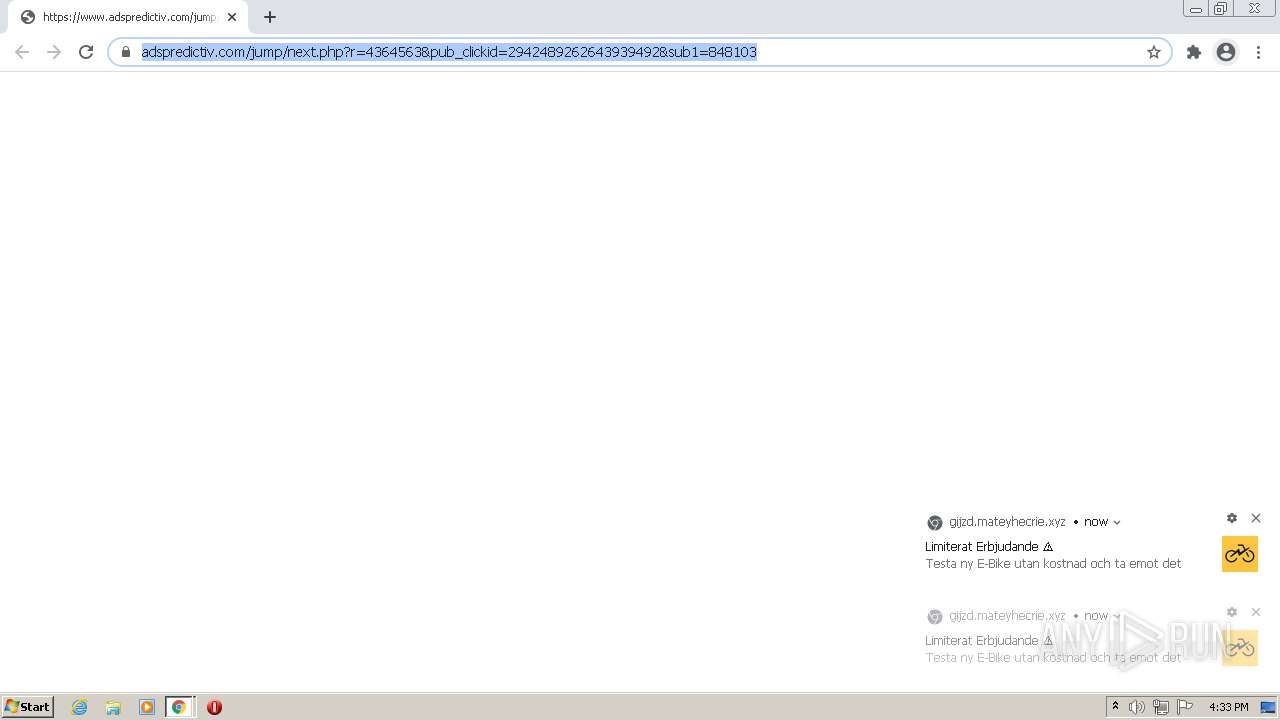Select the adspredictiv.com tab
1280x720 pixels.
(128, 17)
